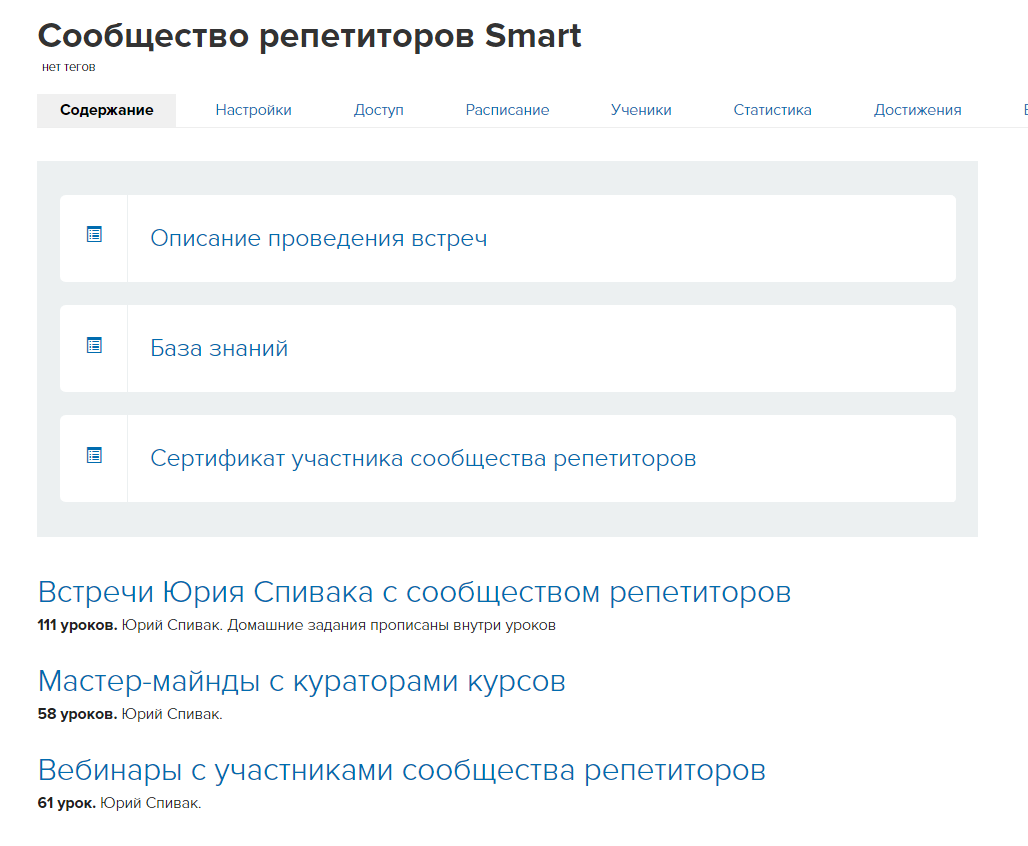The height and width of the screenshot is (846, 1028).
Task: Open lesson Описание проведения встреч
Action: coord(319,238)
